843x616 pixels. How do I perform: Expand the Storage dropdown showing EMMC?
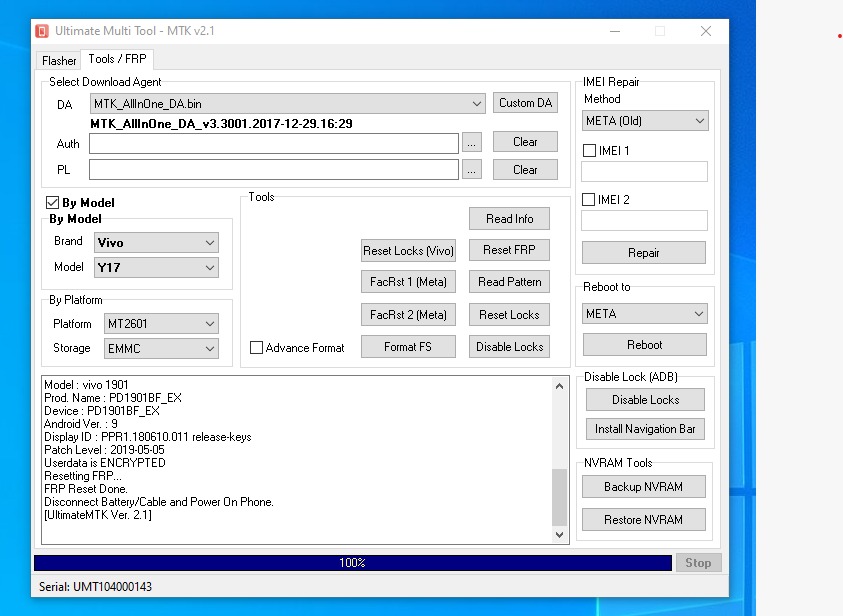pos(161,348)
